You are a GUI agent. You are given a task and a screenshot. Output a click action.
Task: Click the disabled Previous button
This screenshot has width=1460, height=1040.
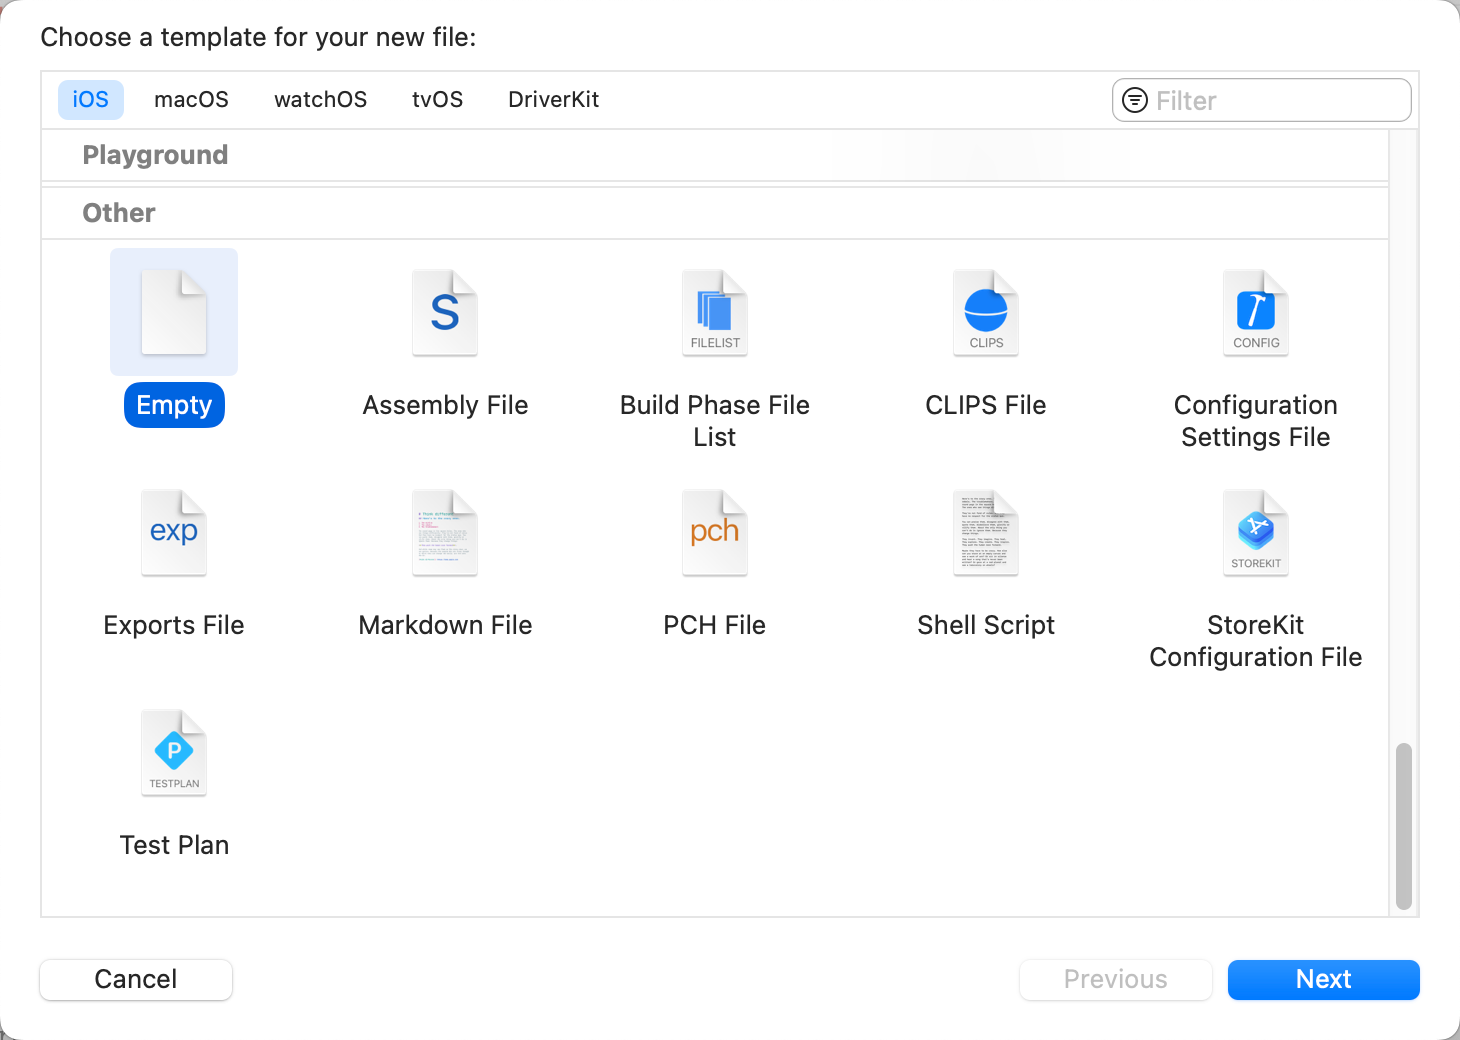(1115, 979)
